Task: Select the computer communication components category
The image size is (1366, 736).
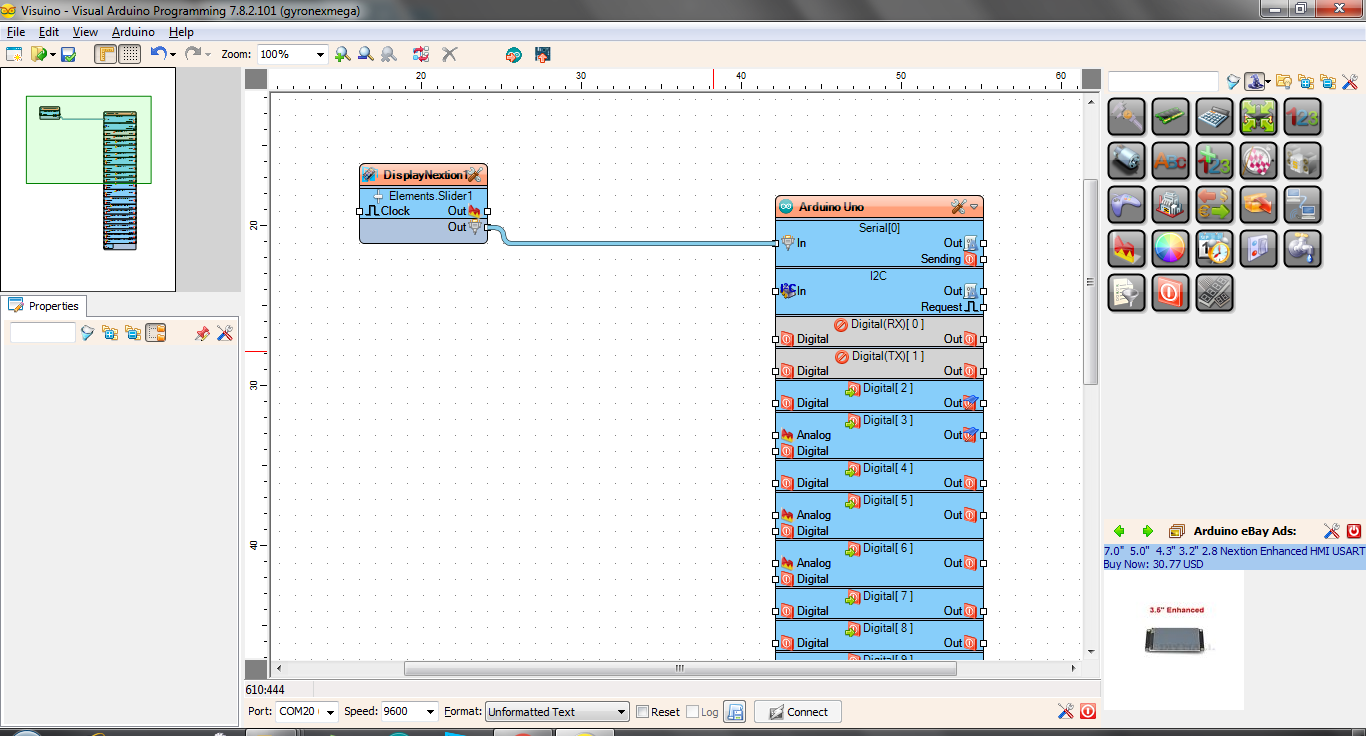Action: (1302, 204)
